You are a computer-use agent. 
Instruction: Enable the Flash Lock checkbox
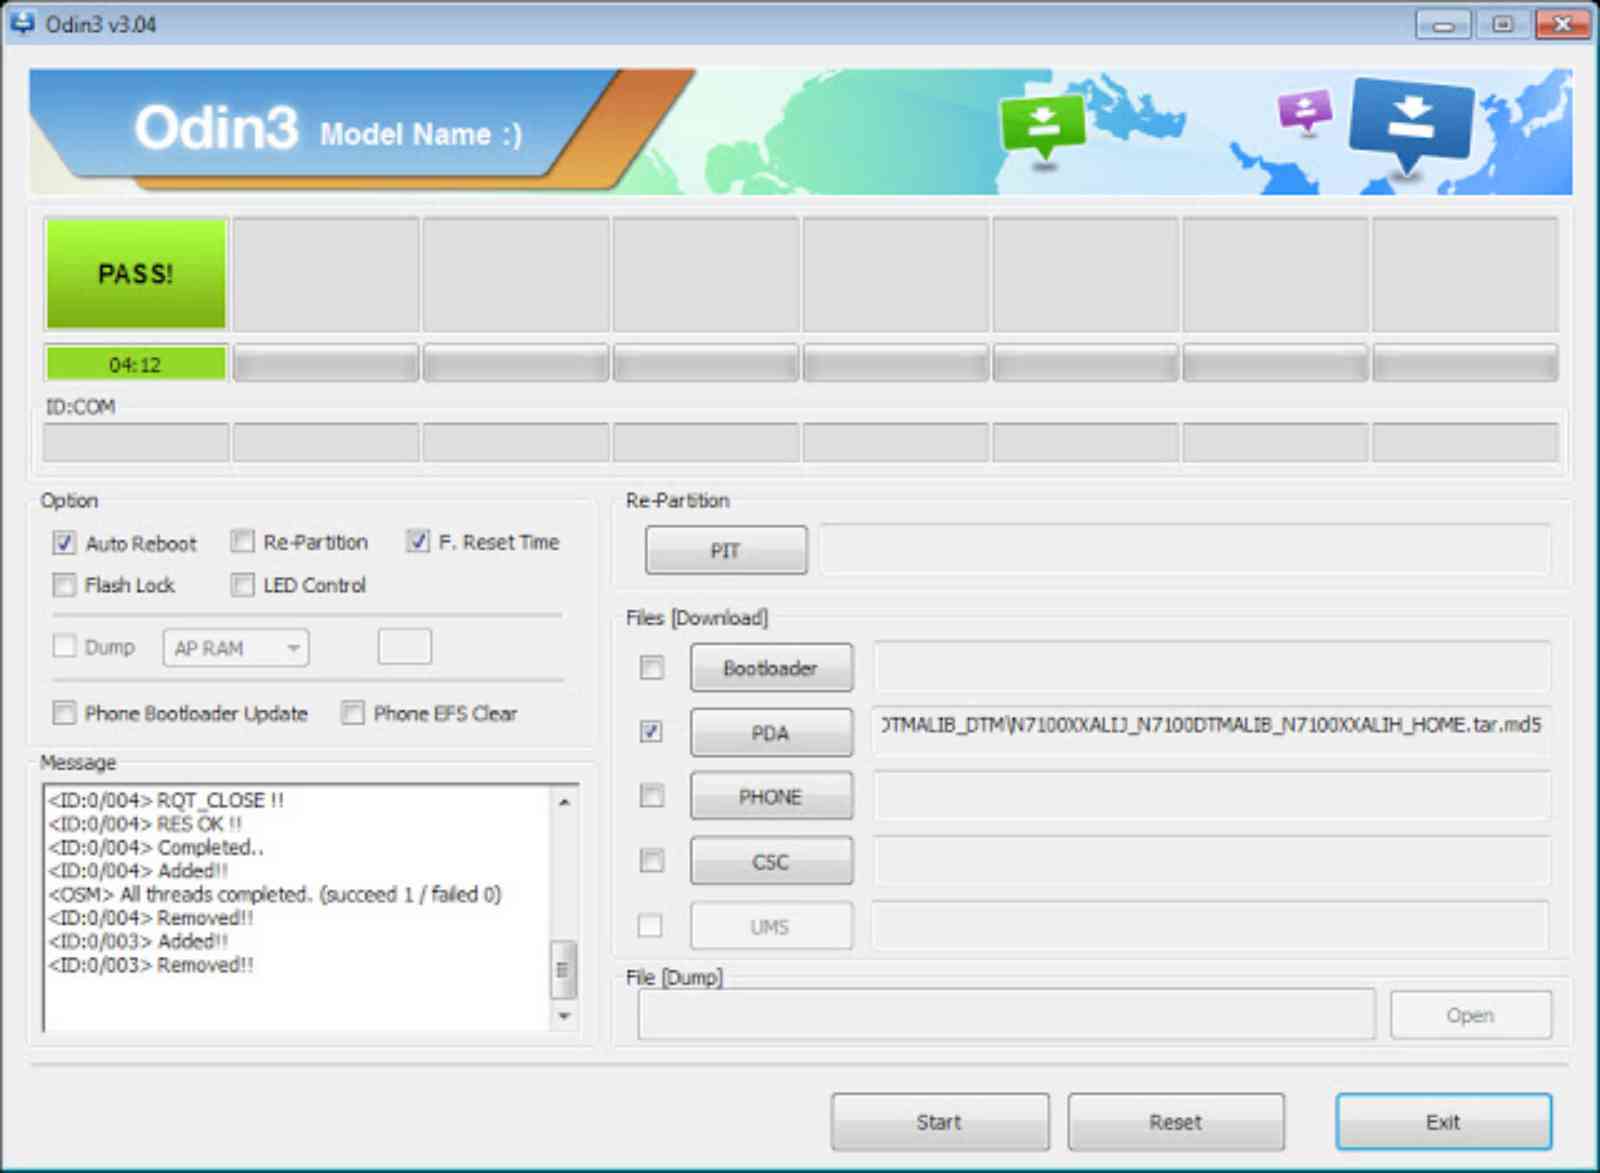(64, 585)
